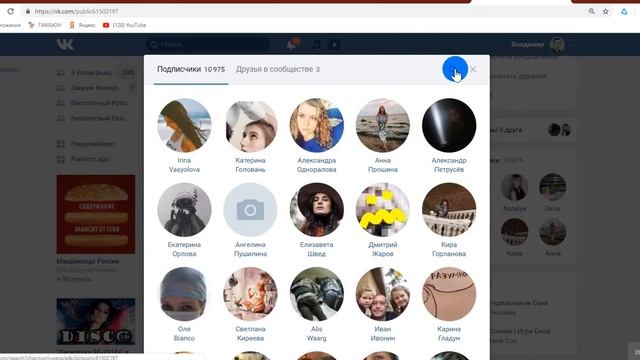Image resolution: width=640 pixels, height=360 pixels.
Task: Open Кира Горланова's avatar
Action: tap(449, 209)
